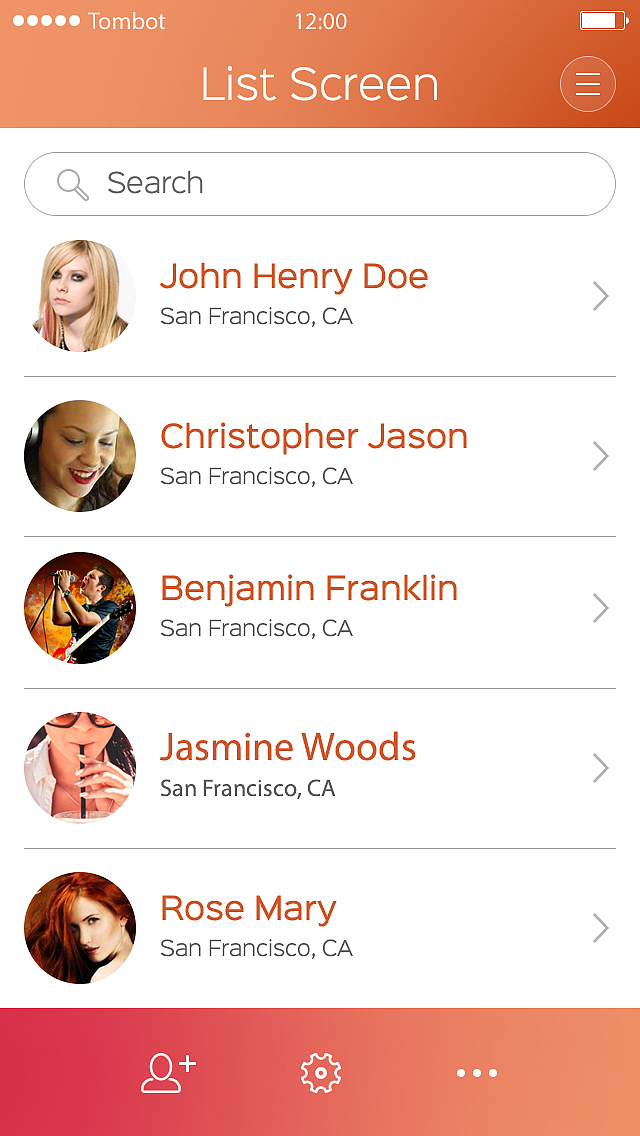The height and width of the screenshot is (1136, 640).
Task: Open Benjamin Franklin's detail arrow
Action: (x=600, y=608)
